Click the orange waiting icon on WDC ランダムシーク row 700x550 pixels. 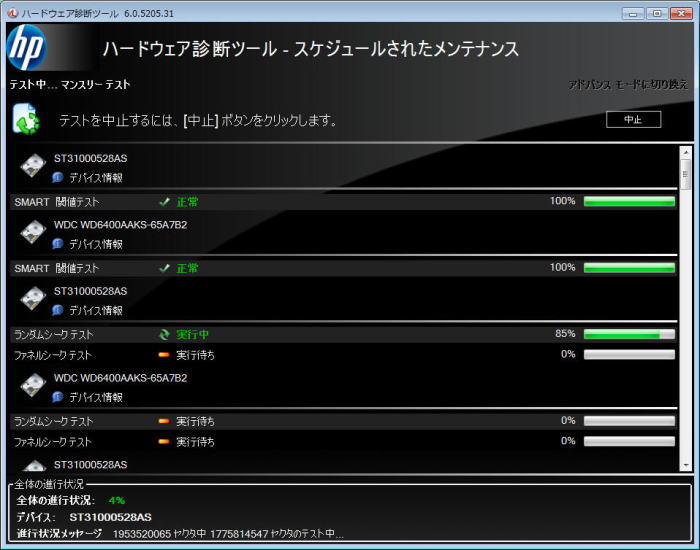tap(164, 421)
